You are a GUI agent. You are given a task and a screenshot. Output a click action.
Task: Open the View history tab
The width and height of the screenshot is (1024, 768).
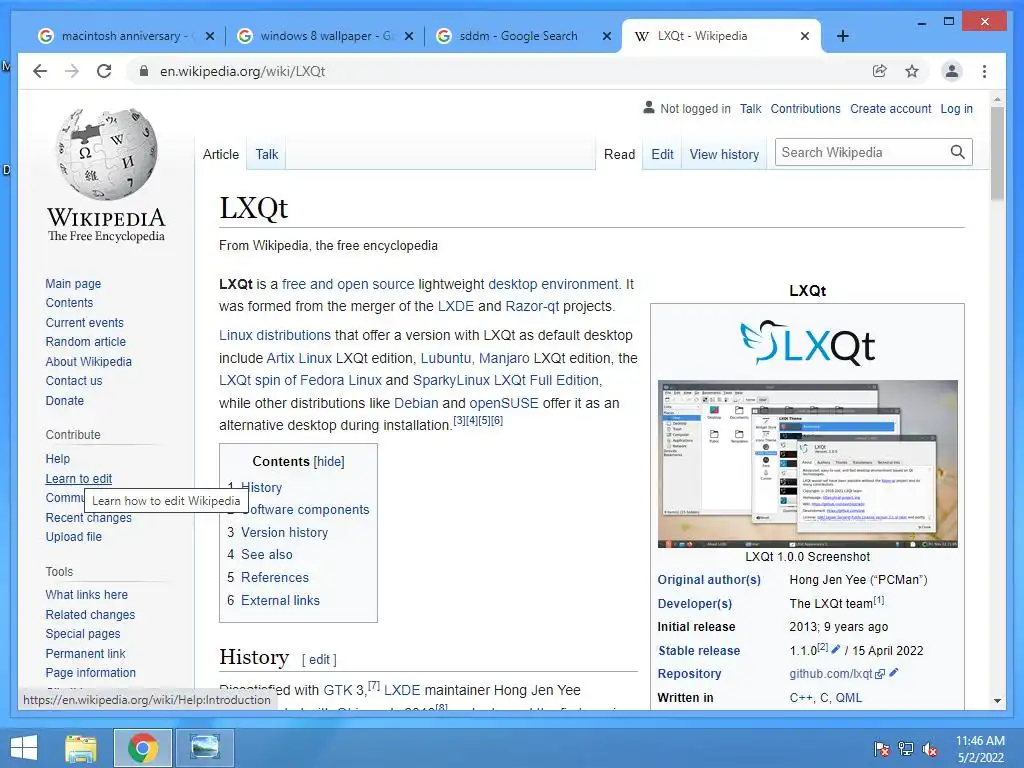click(724, 154)
